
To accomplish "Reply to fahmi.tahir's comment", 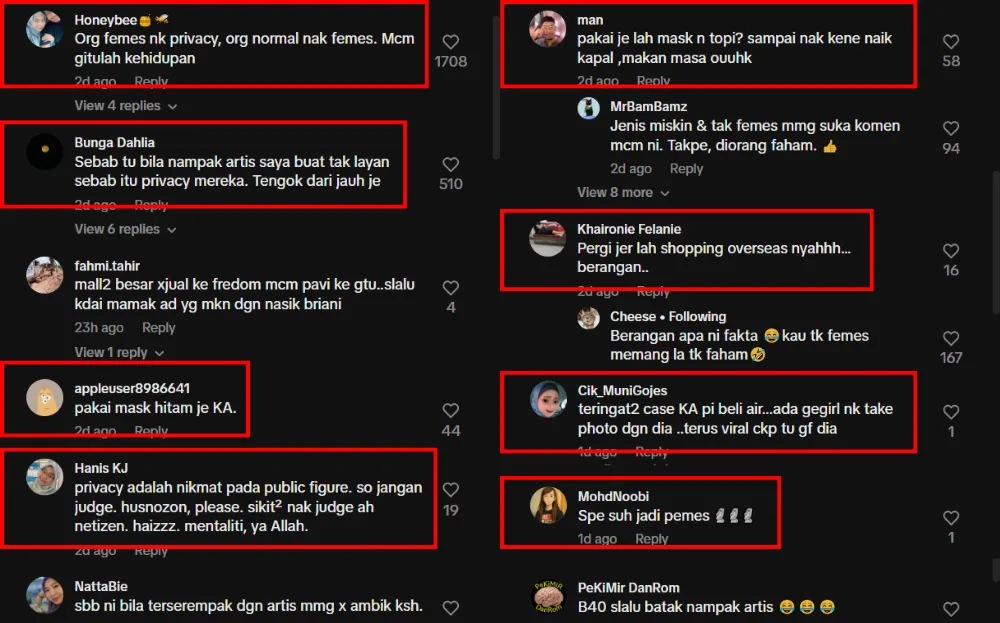I will coord(158,328).
